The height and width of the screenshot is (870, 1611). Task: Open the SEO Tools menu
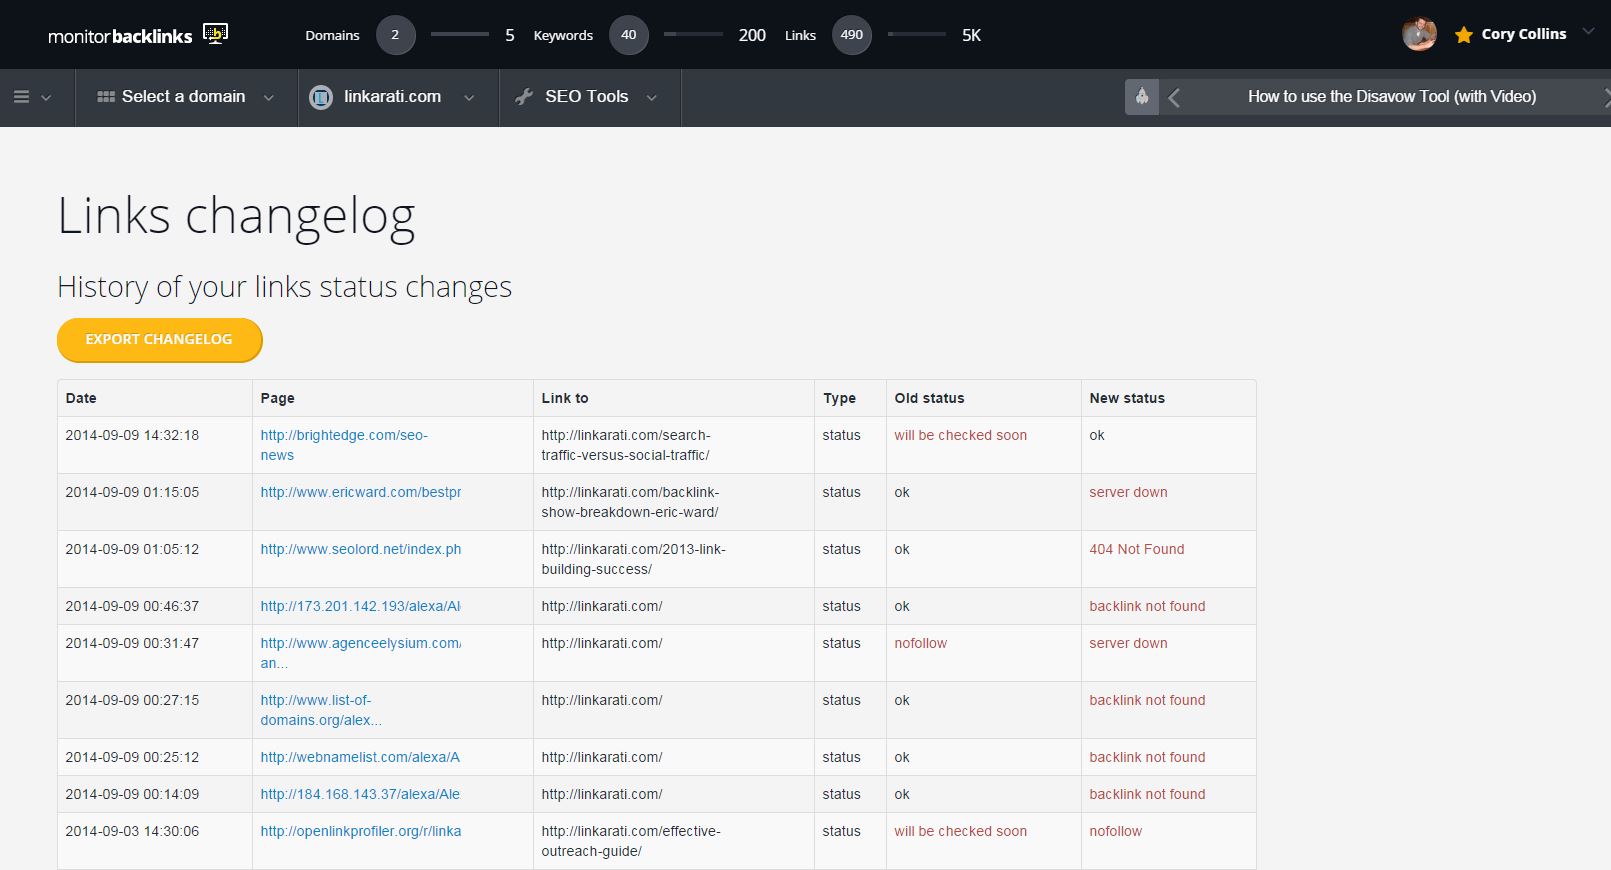[590, 97]
